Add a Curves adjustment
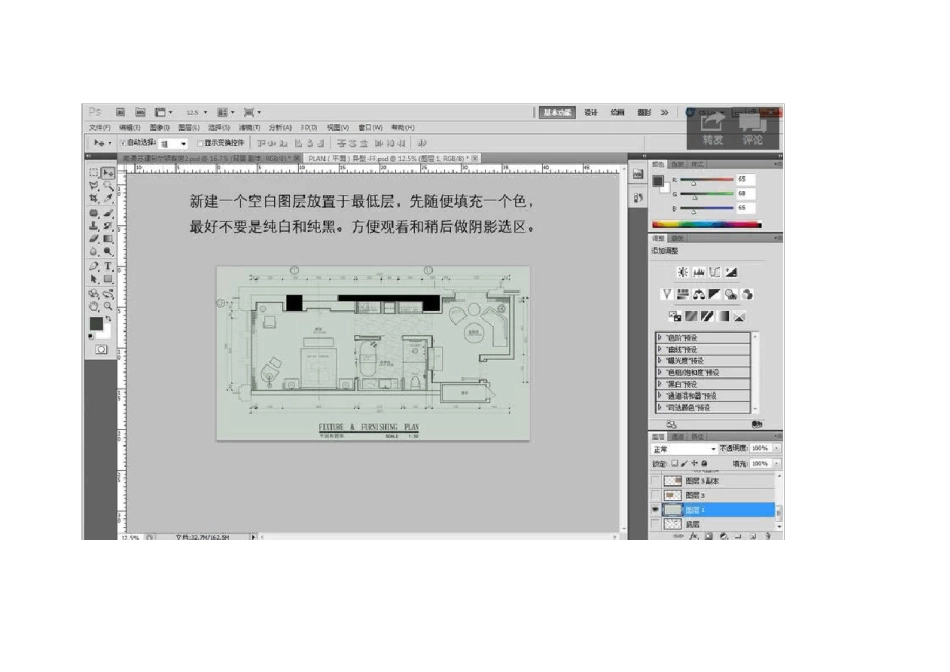 [x=715, y=272]
